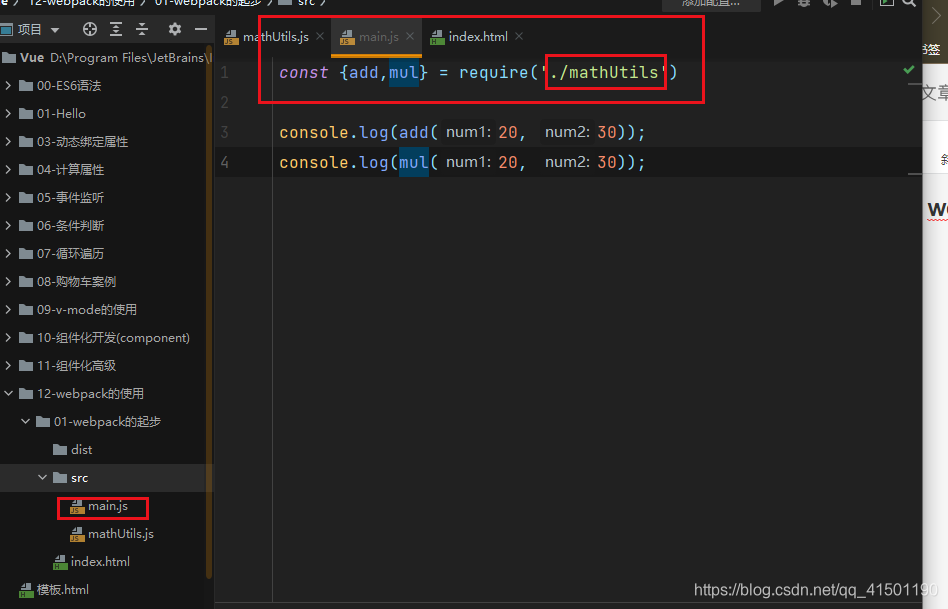Click './mathUtils' string in require call
This screenshot has height=609, width=948.
pos(606,73)
